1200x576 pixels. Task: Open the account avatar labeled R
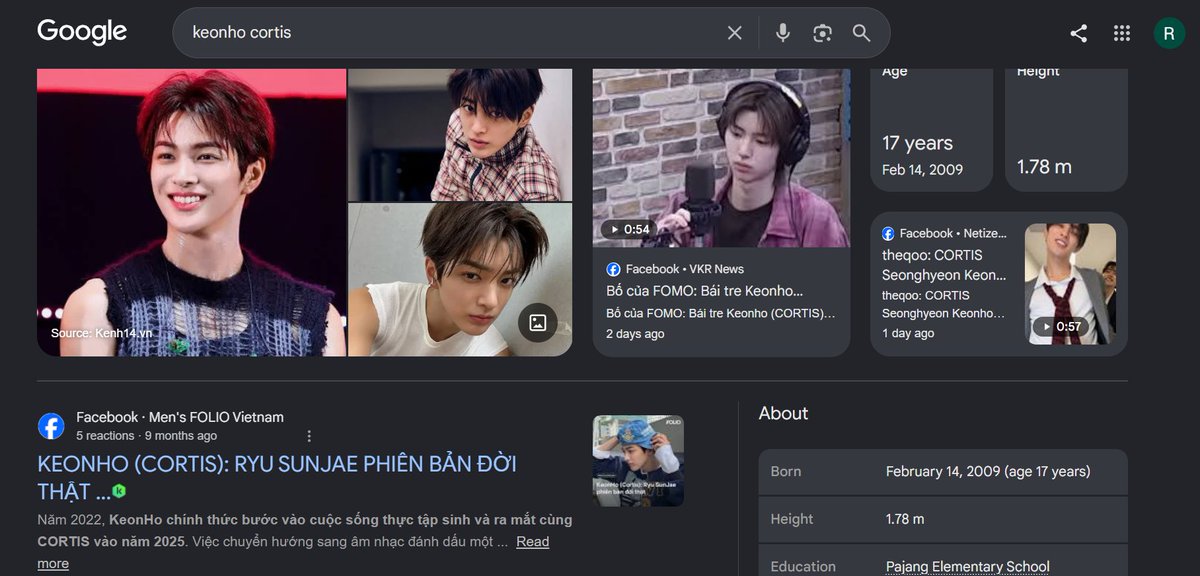pos(1169,33)
